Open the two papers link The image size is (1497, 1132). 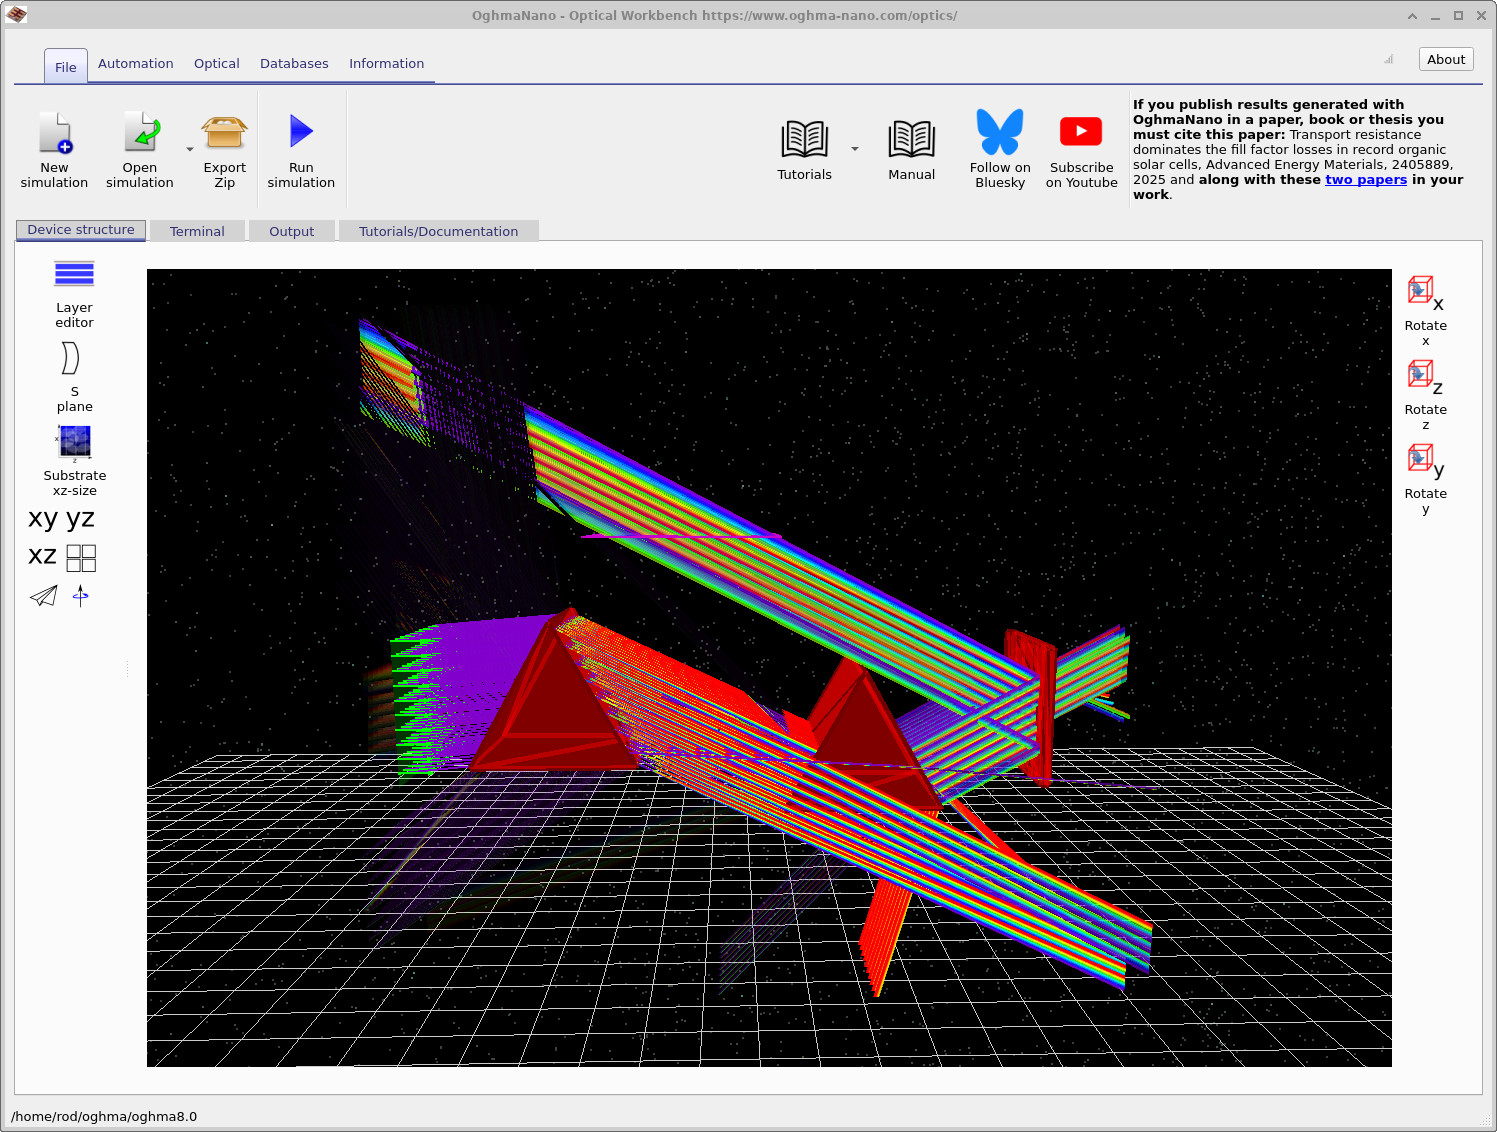(1366, 179)
